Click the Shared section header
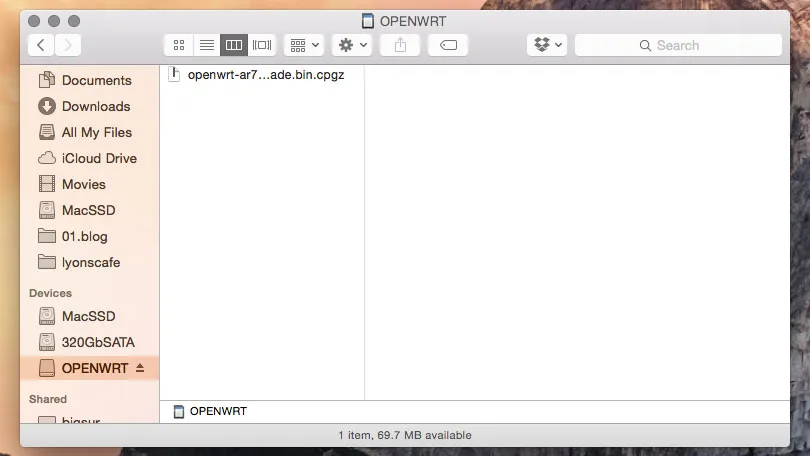Viewport: 810px width, 456px height. click(48, 399)
